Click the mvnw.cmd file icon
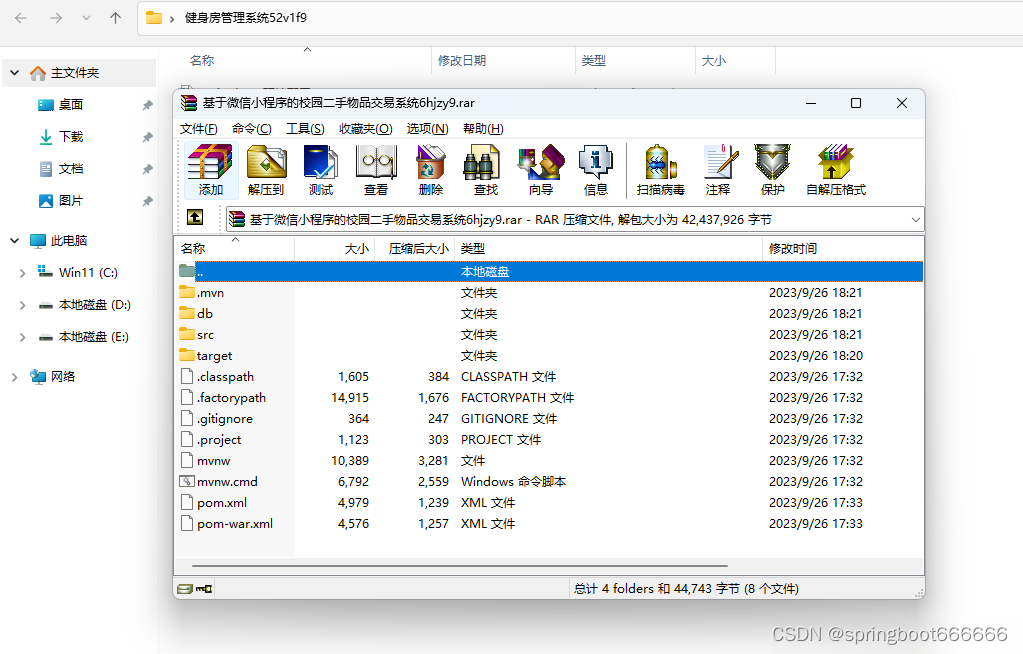Image resolution: width=1023 pixels, height=654 pixels. pyautogui.click(x=187, y=482)
